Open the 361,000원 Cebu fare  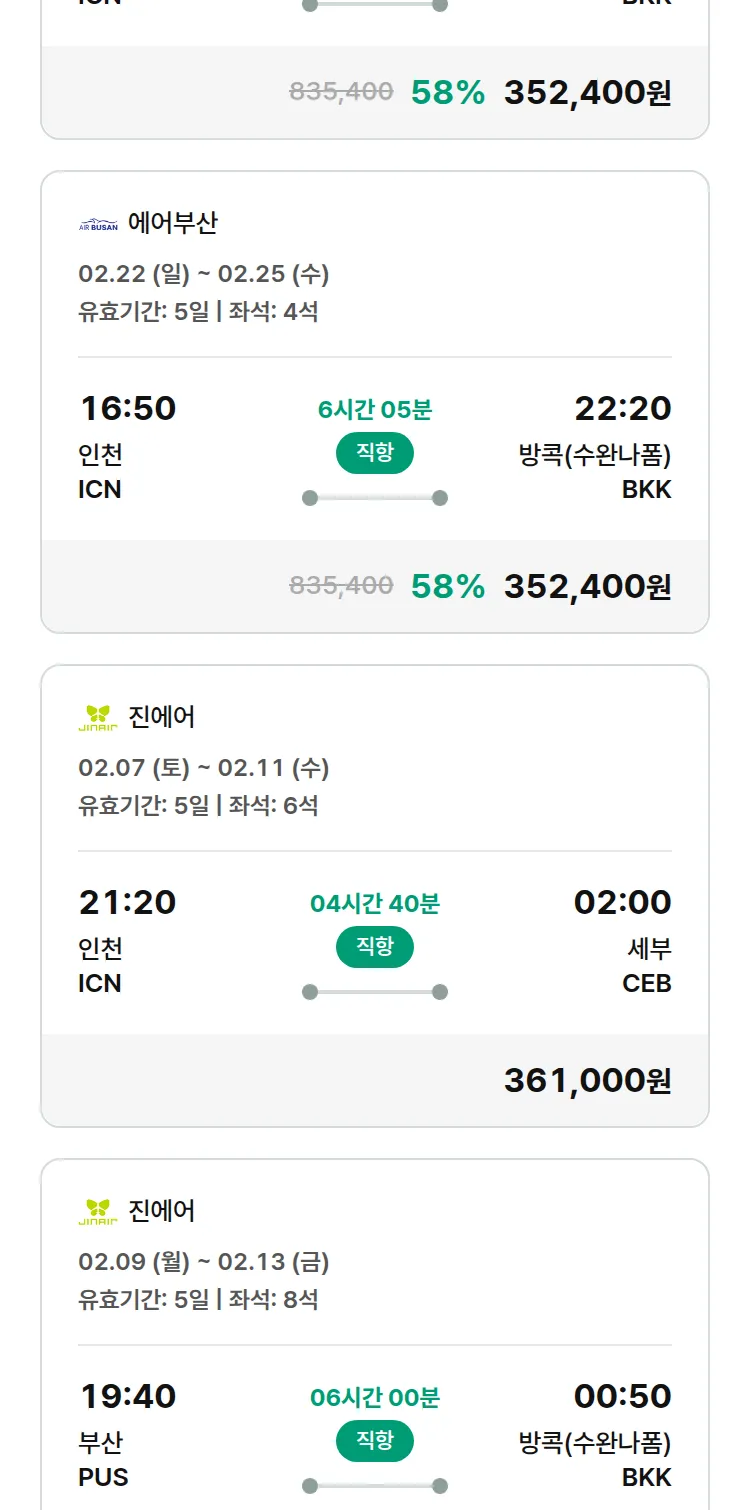[587, 1080]
